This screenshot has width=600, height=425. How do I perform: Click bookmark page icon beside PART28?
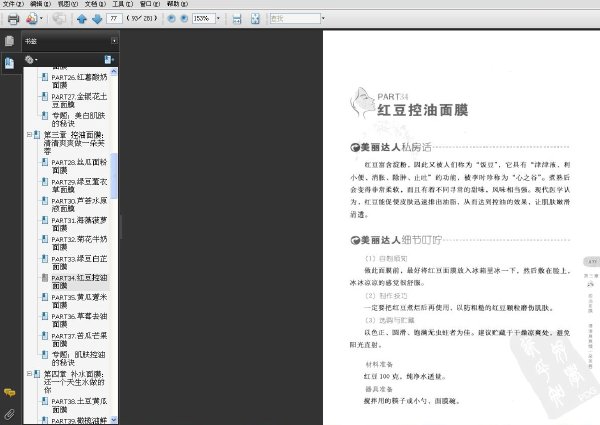(x=45, y=162)
